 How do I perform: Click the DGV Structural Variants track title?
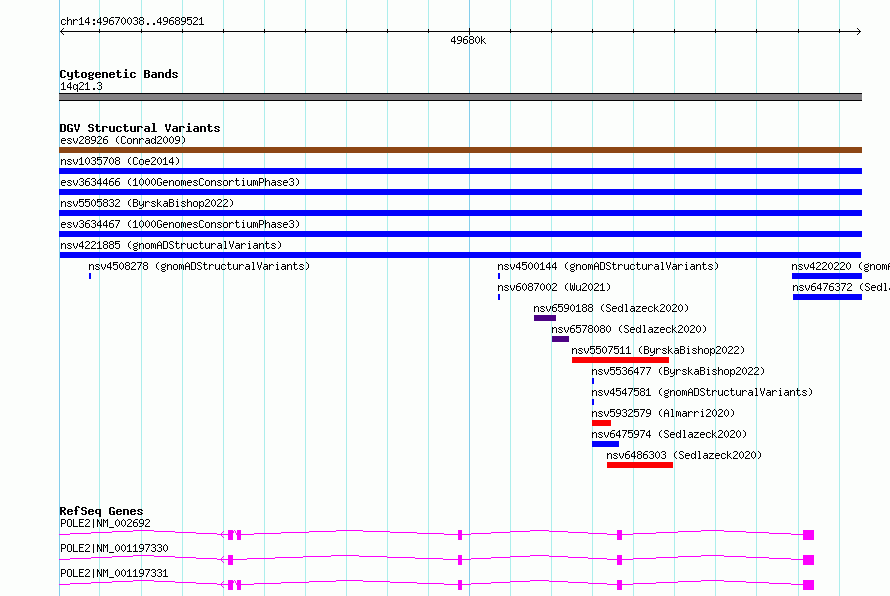tap(140, 128)
